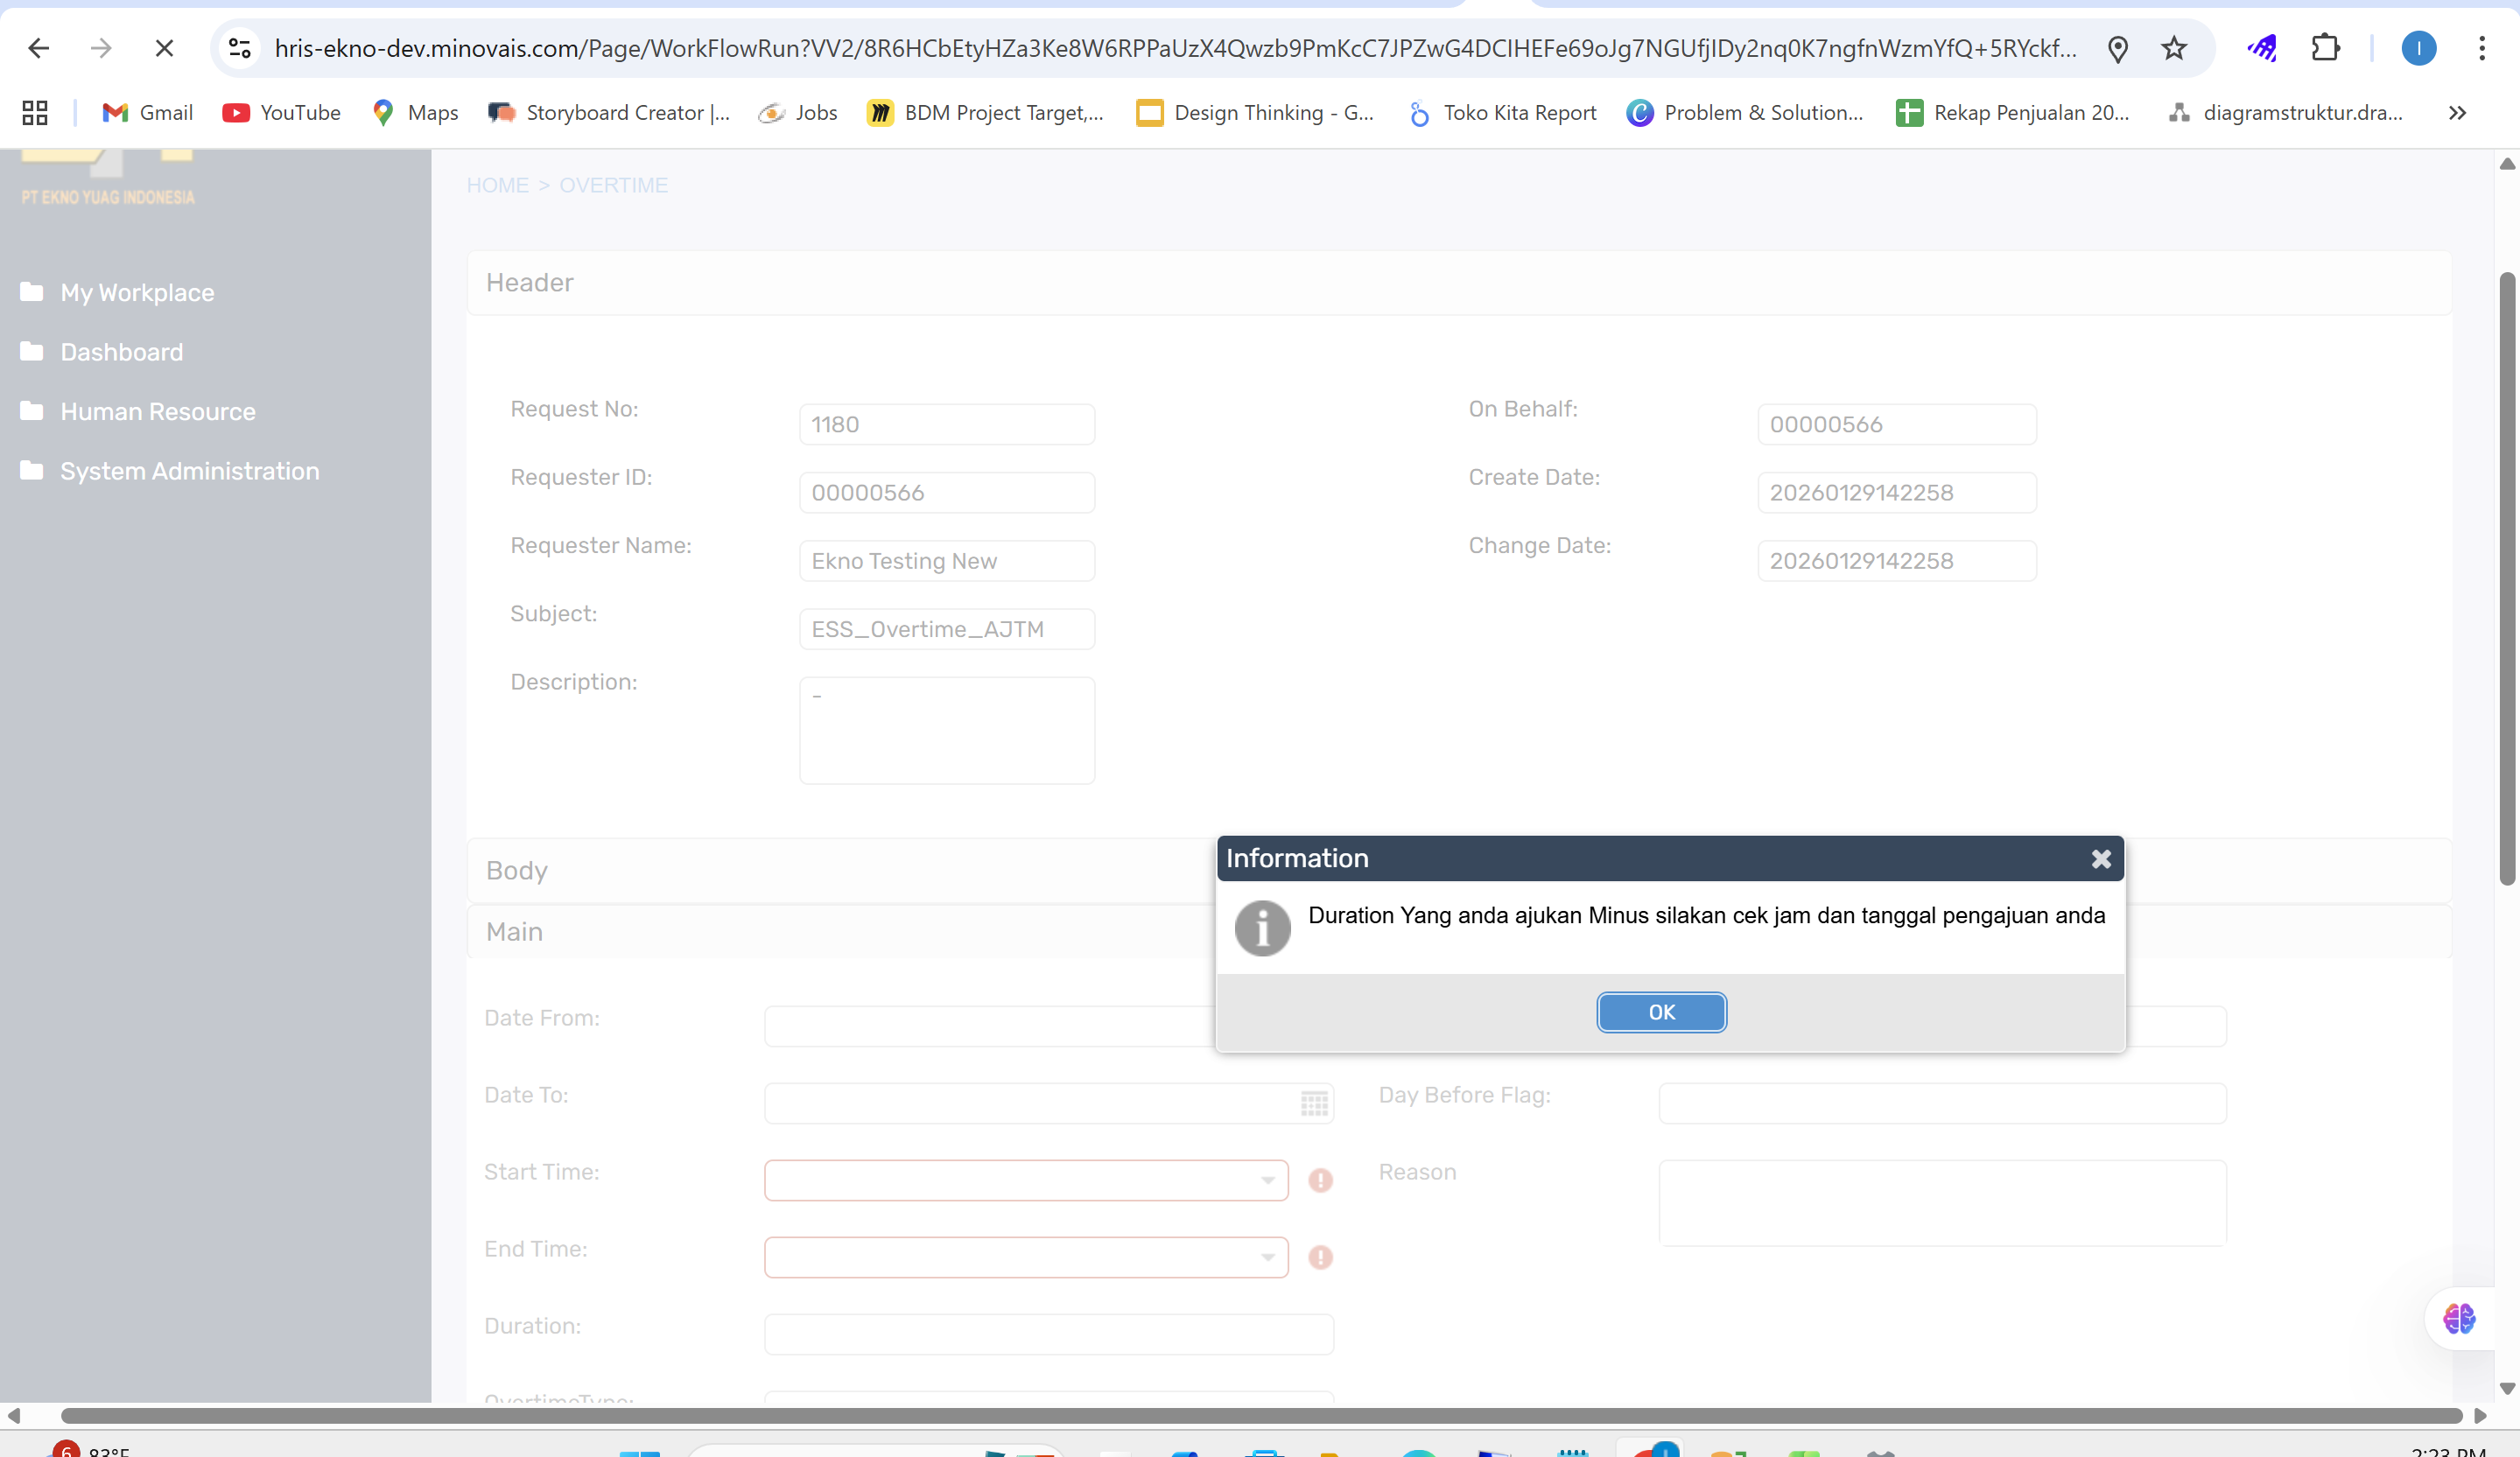Open the Human Resource menu
This screenshot has width=2520, height=1457.
pyautogui.click(x=157, y=411)
